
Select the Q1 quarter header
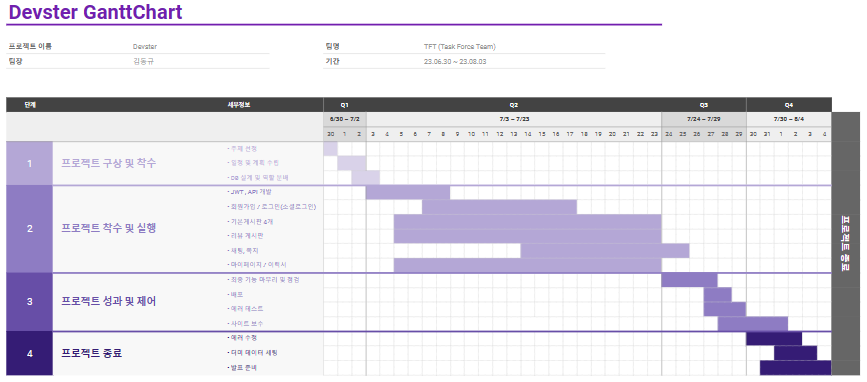[x=344, y=104]
